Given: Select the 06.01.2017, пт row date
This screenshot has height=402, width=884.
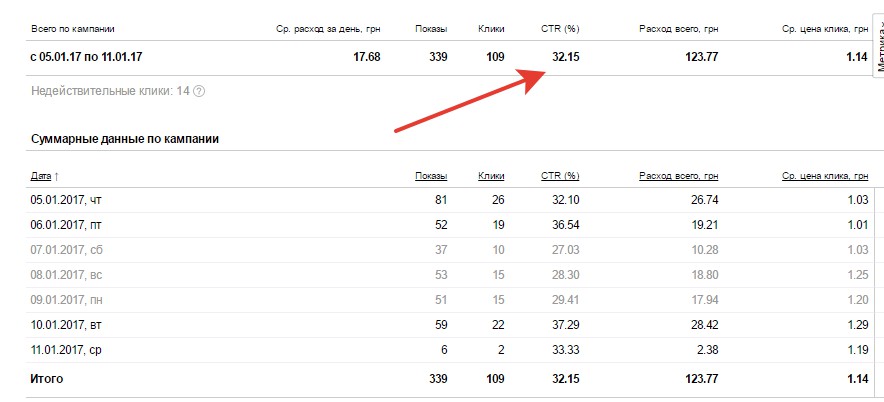Looking at the screenshot, I should point(66,225).
